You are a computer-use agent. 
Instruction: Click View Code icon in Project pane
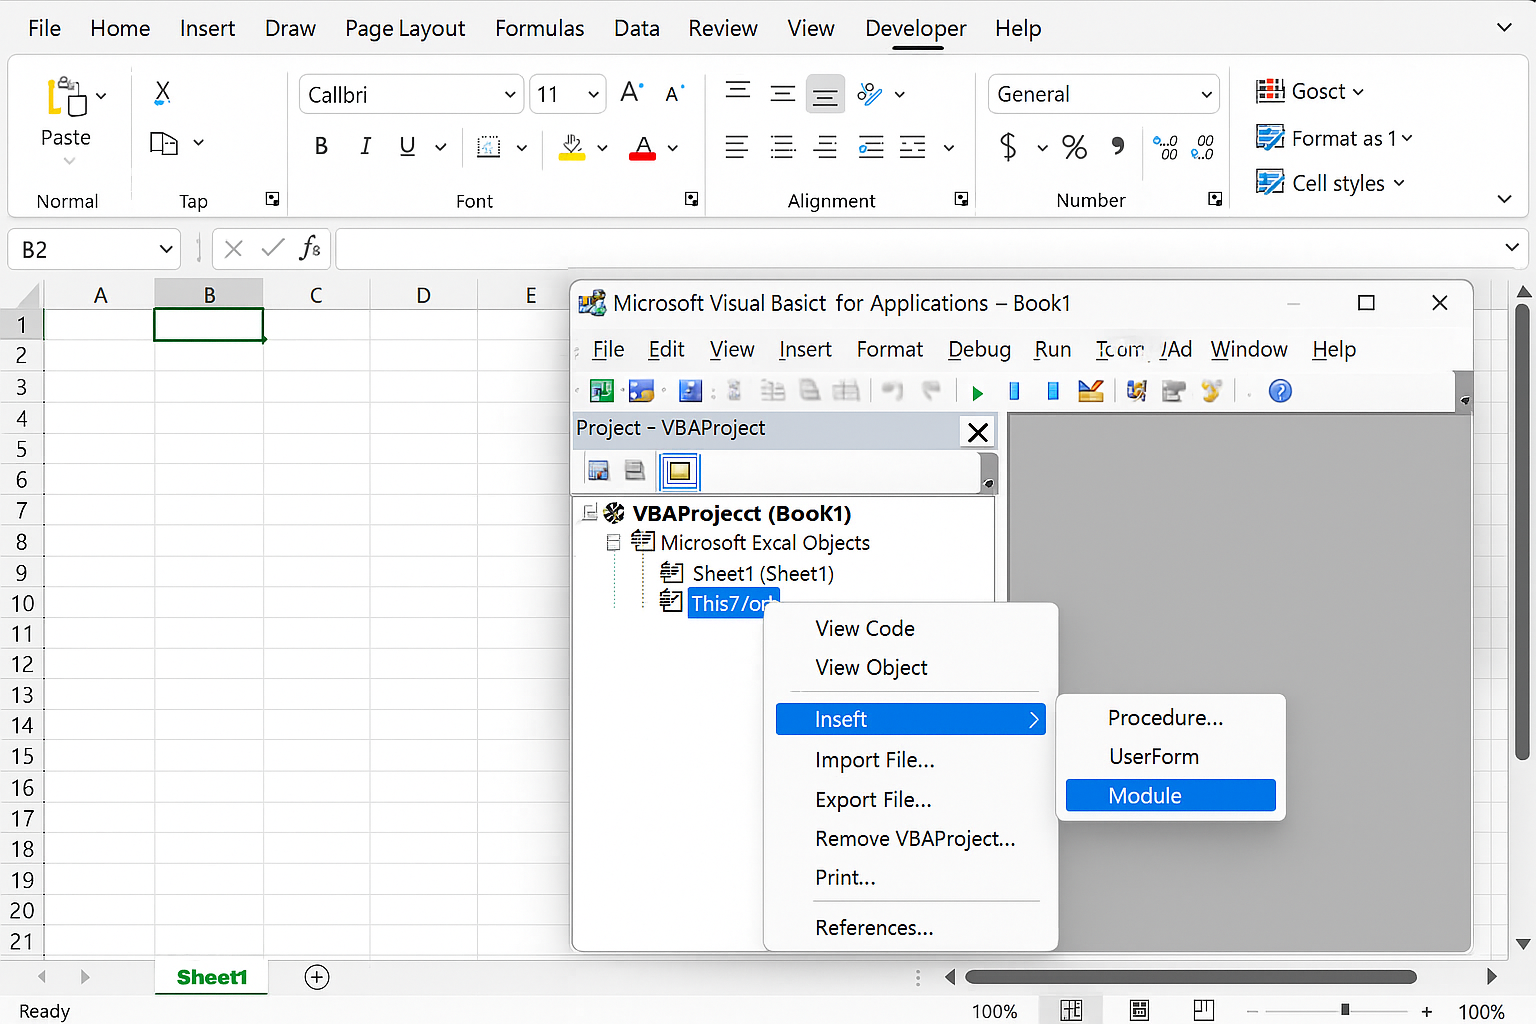click(x=599, y=471)
